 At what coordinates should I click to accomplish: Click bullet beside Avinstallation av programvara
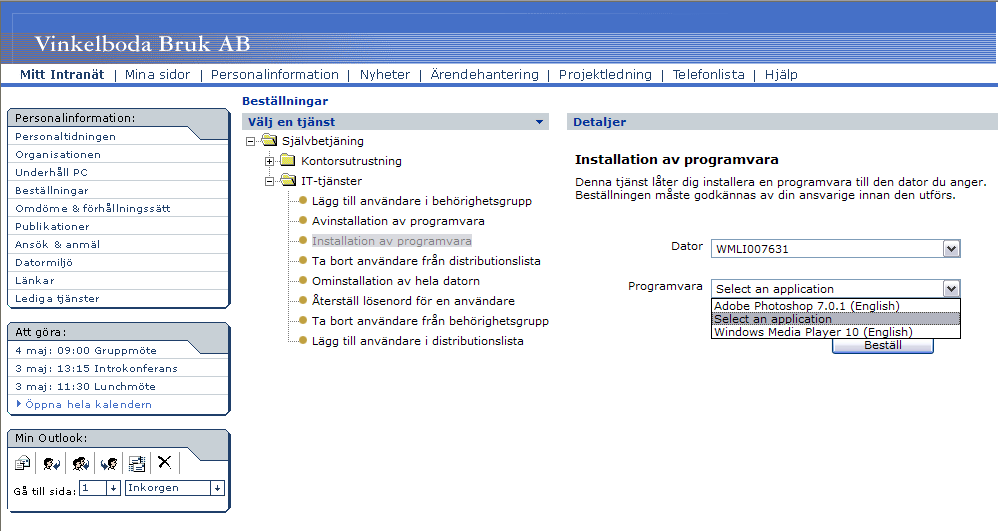tap(303, 221)
